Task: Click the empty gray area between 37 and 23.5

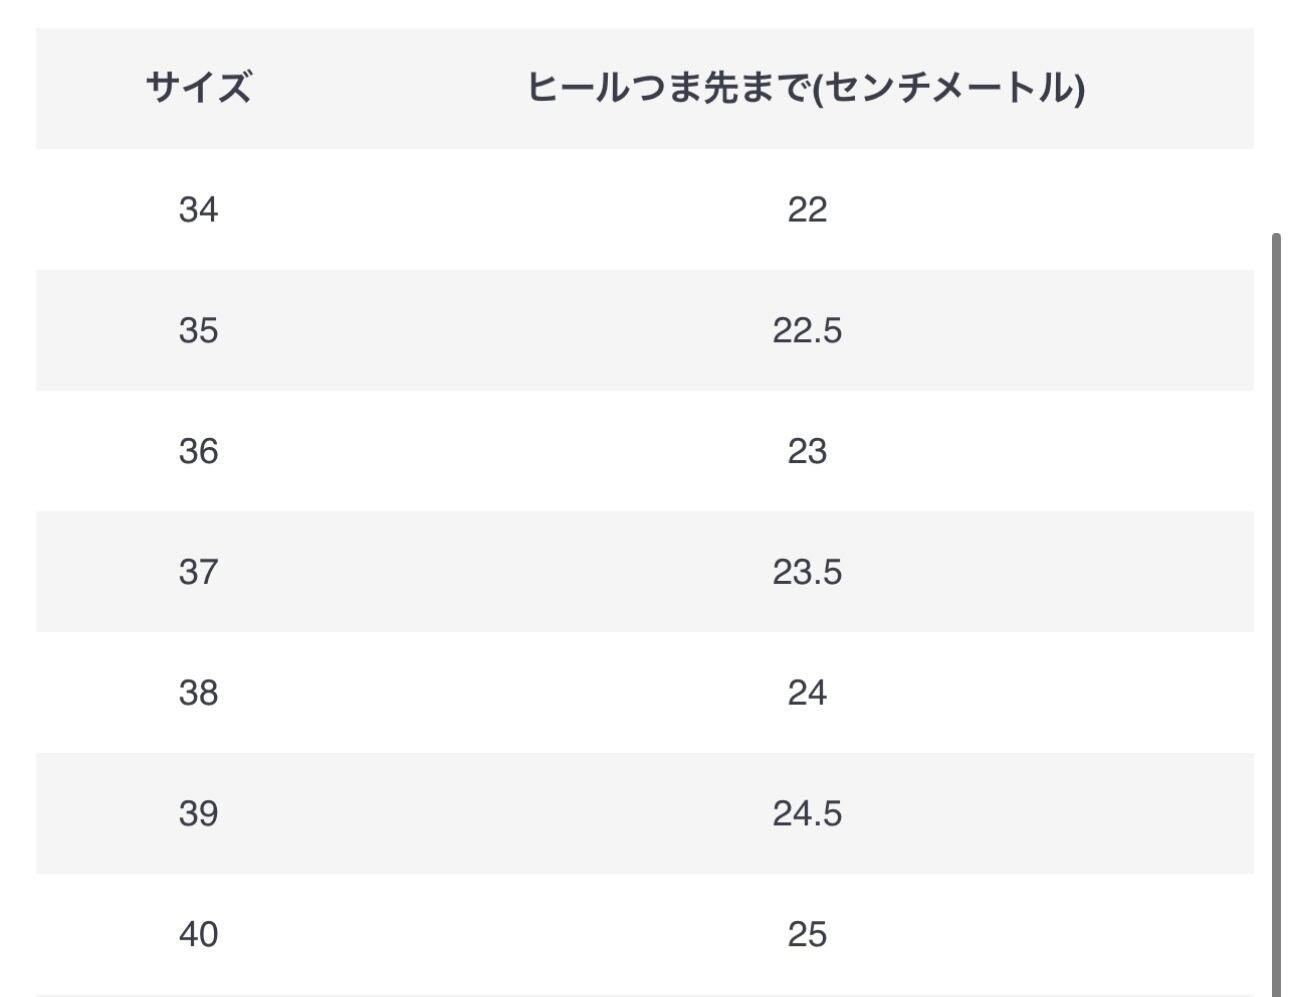Action: (500, 572)
